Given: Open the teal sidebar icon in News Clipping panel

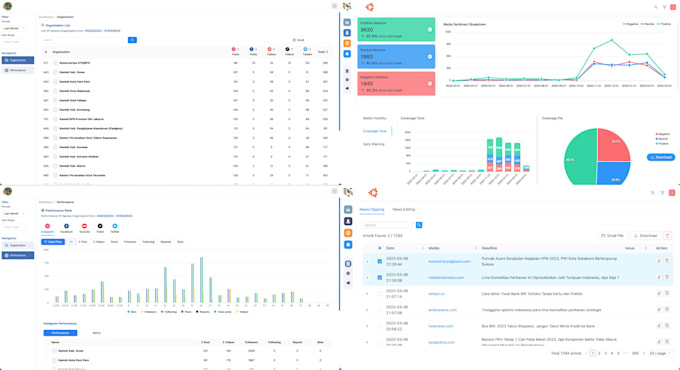Looking at the screenshot, I should tap(348, 210).
